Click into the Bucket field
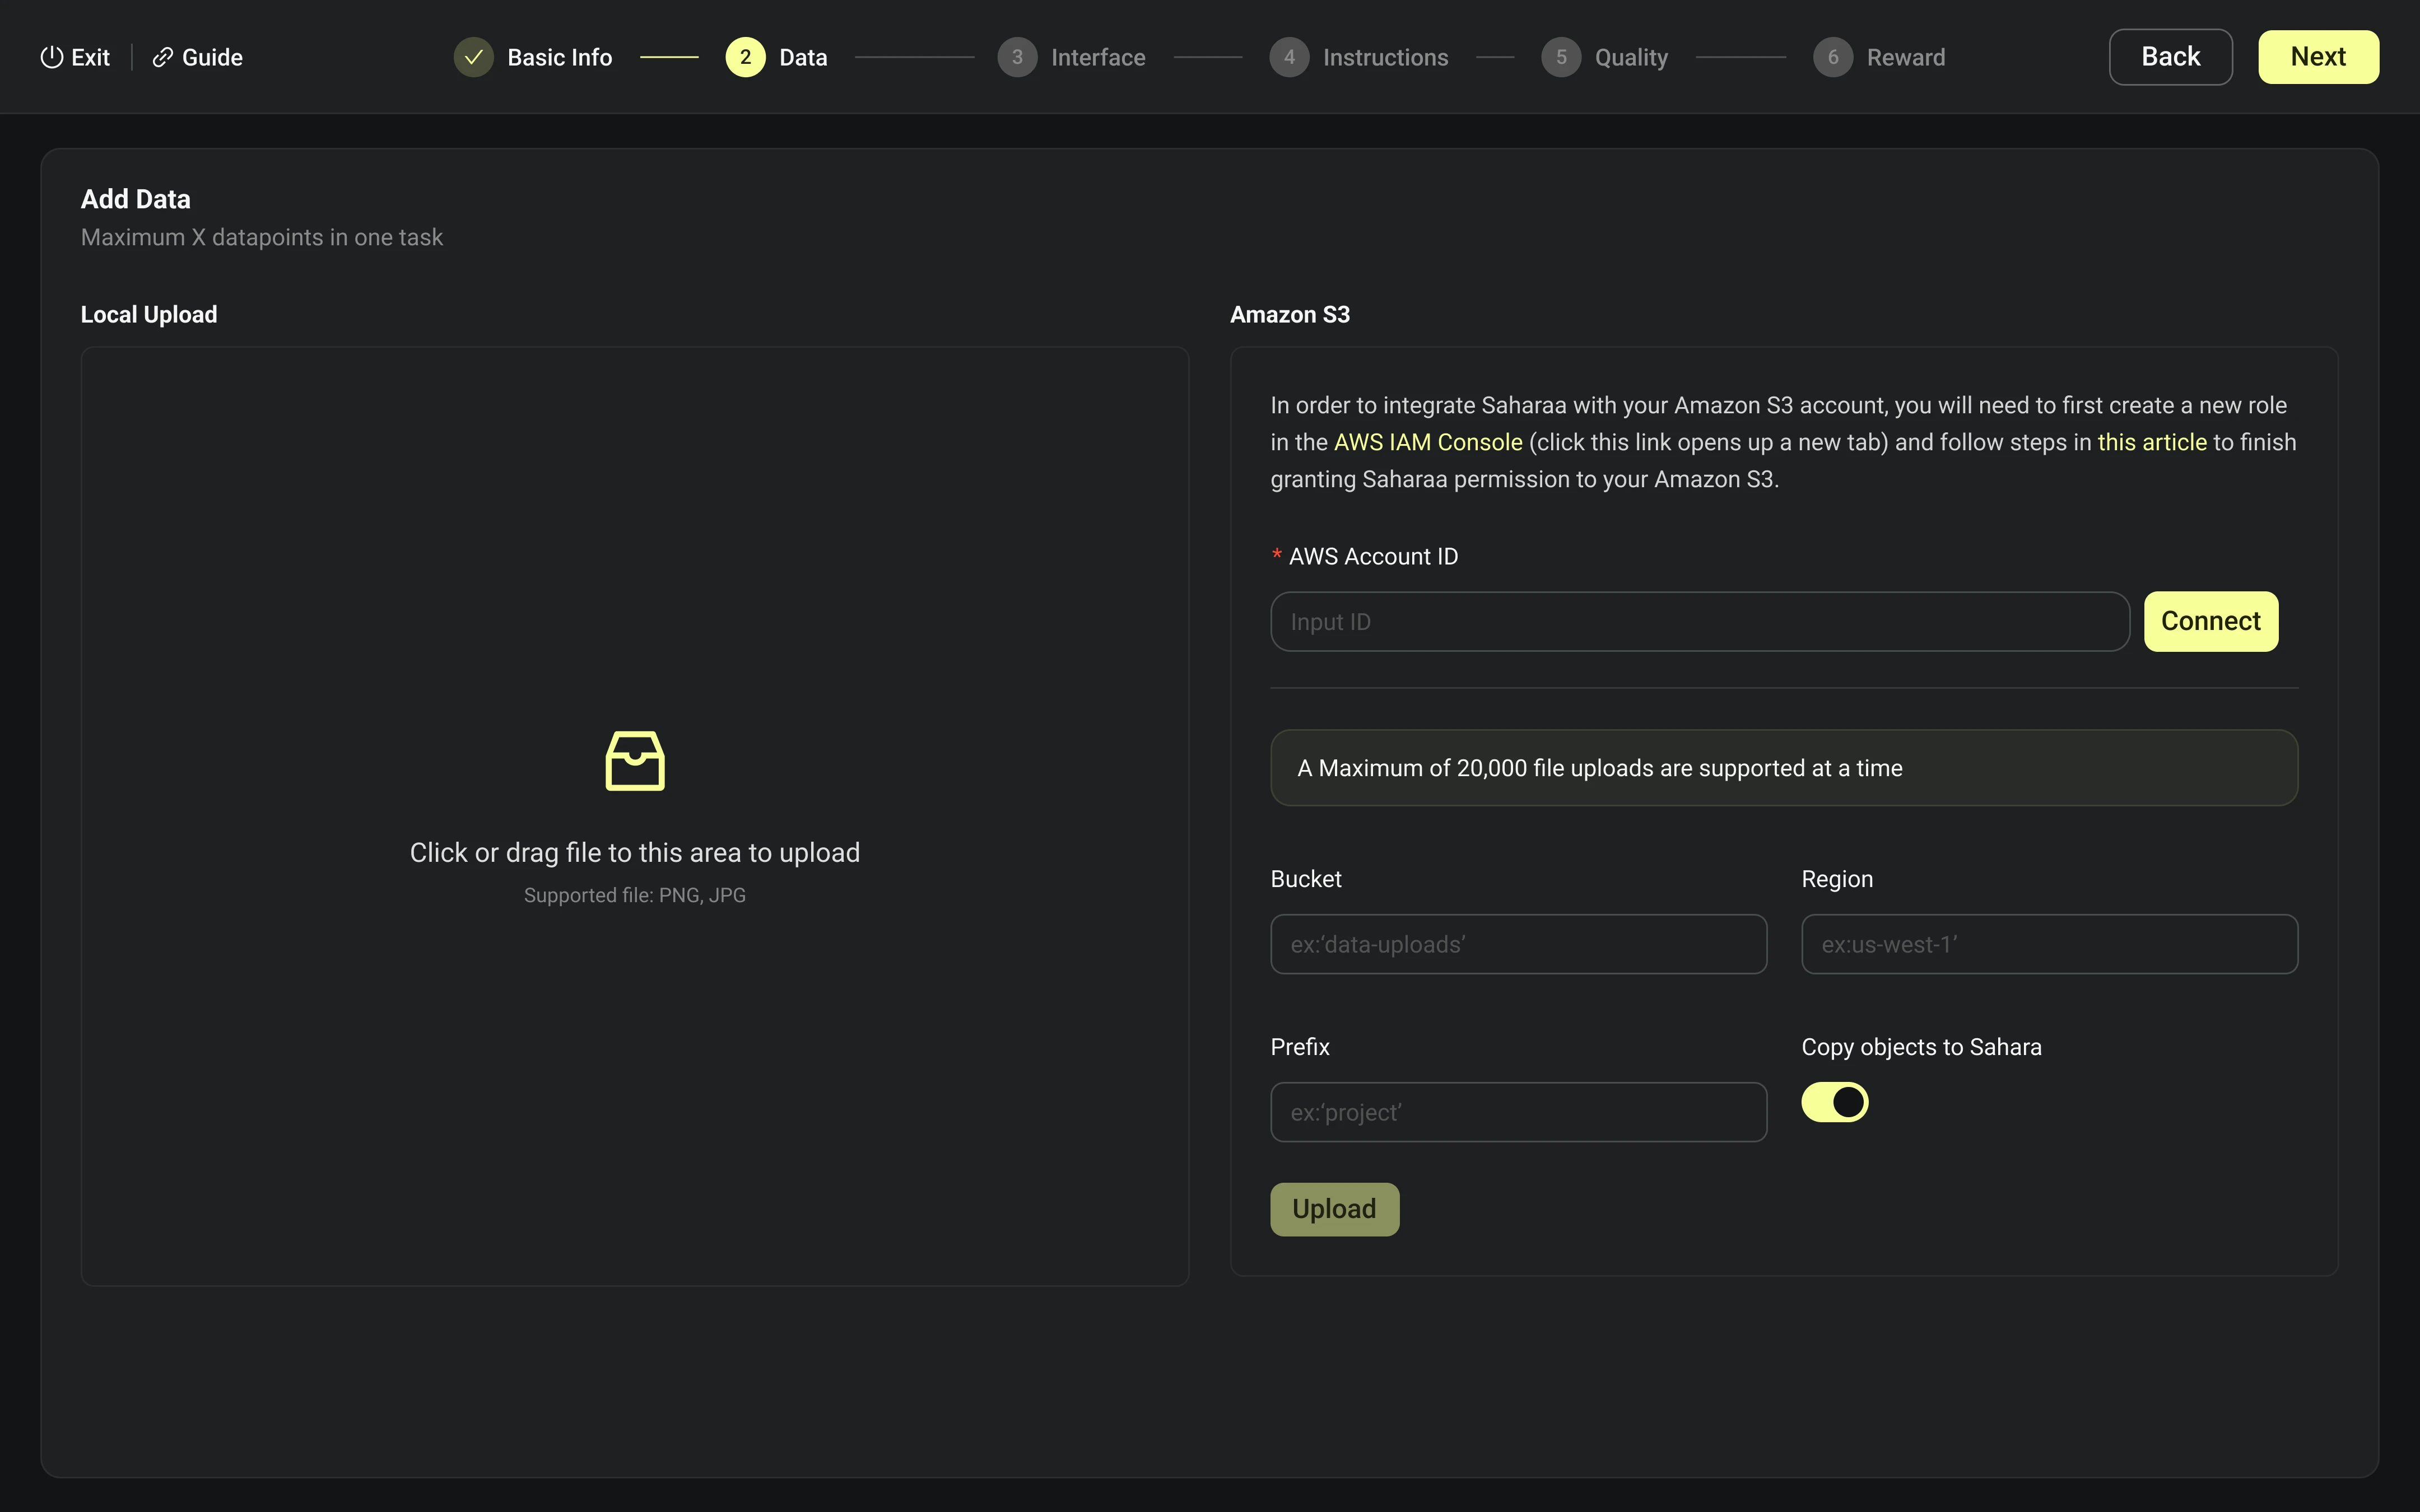2420x1512 pixels. (1518, 944)
